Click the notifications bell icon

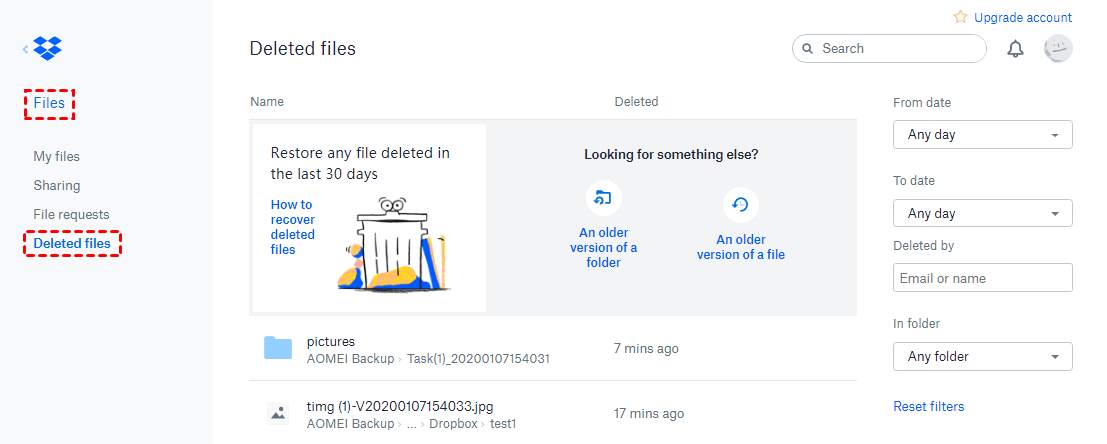point(1015,49)
